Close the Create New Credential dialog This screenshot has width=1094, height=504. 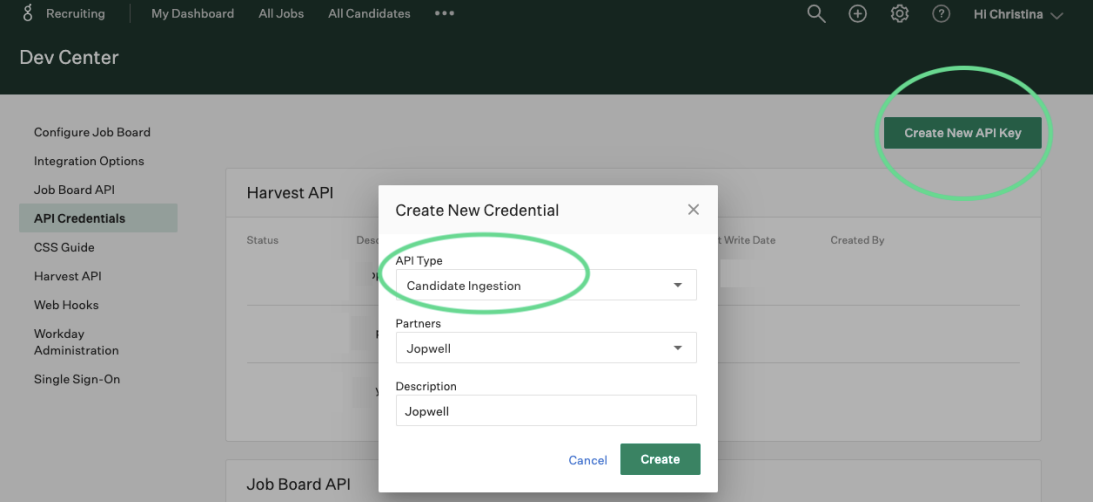coord(693,209)
